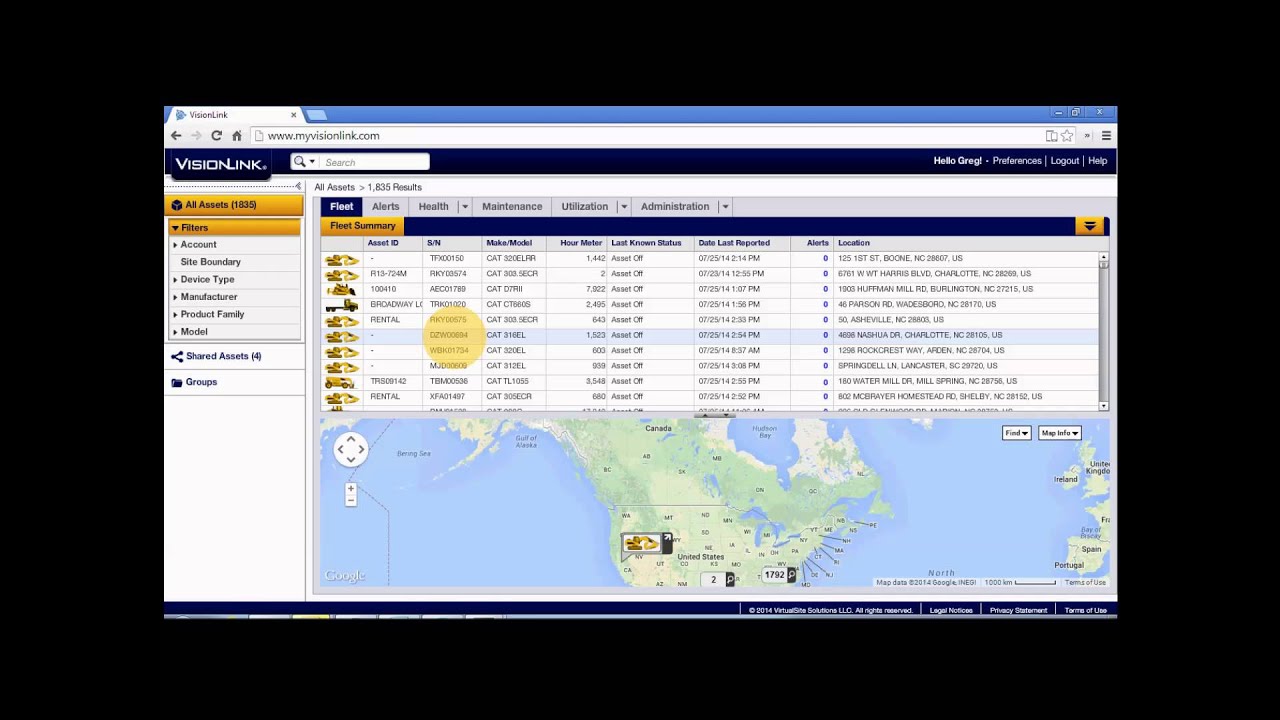Open Privacy Statement in footer
The height and width of the screenshot is (720, 1280).
(x=1018, y=610)
